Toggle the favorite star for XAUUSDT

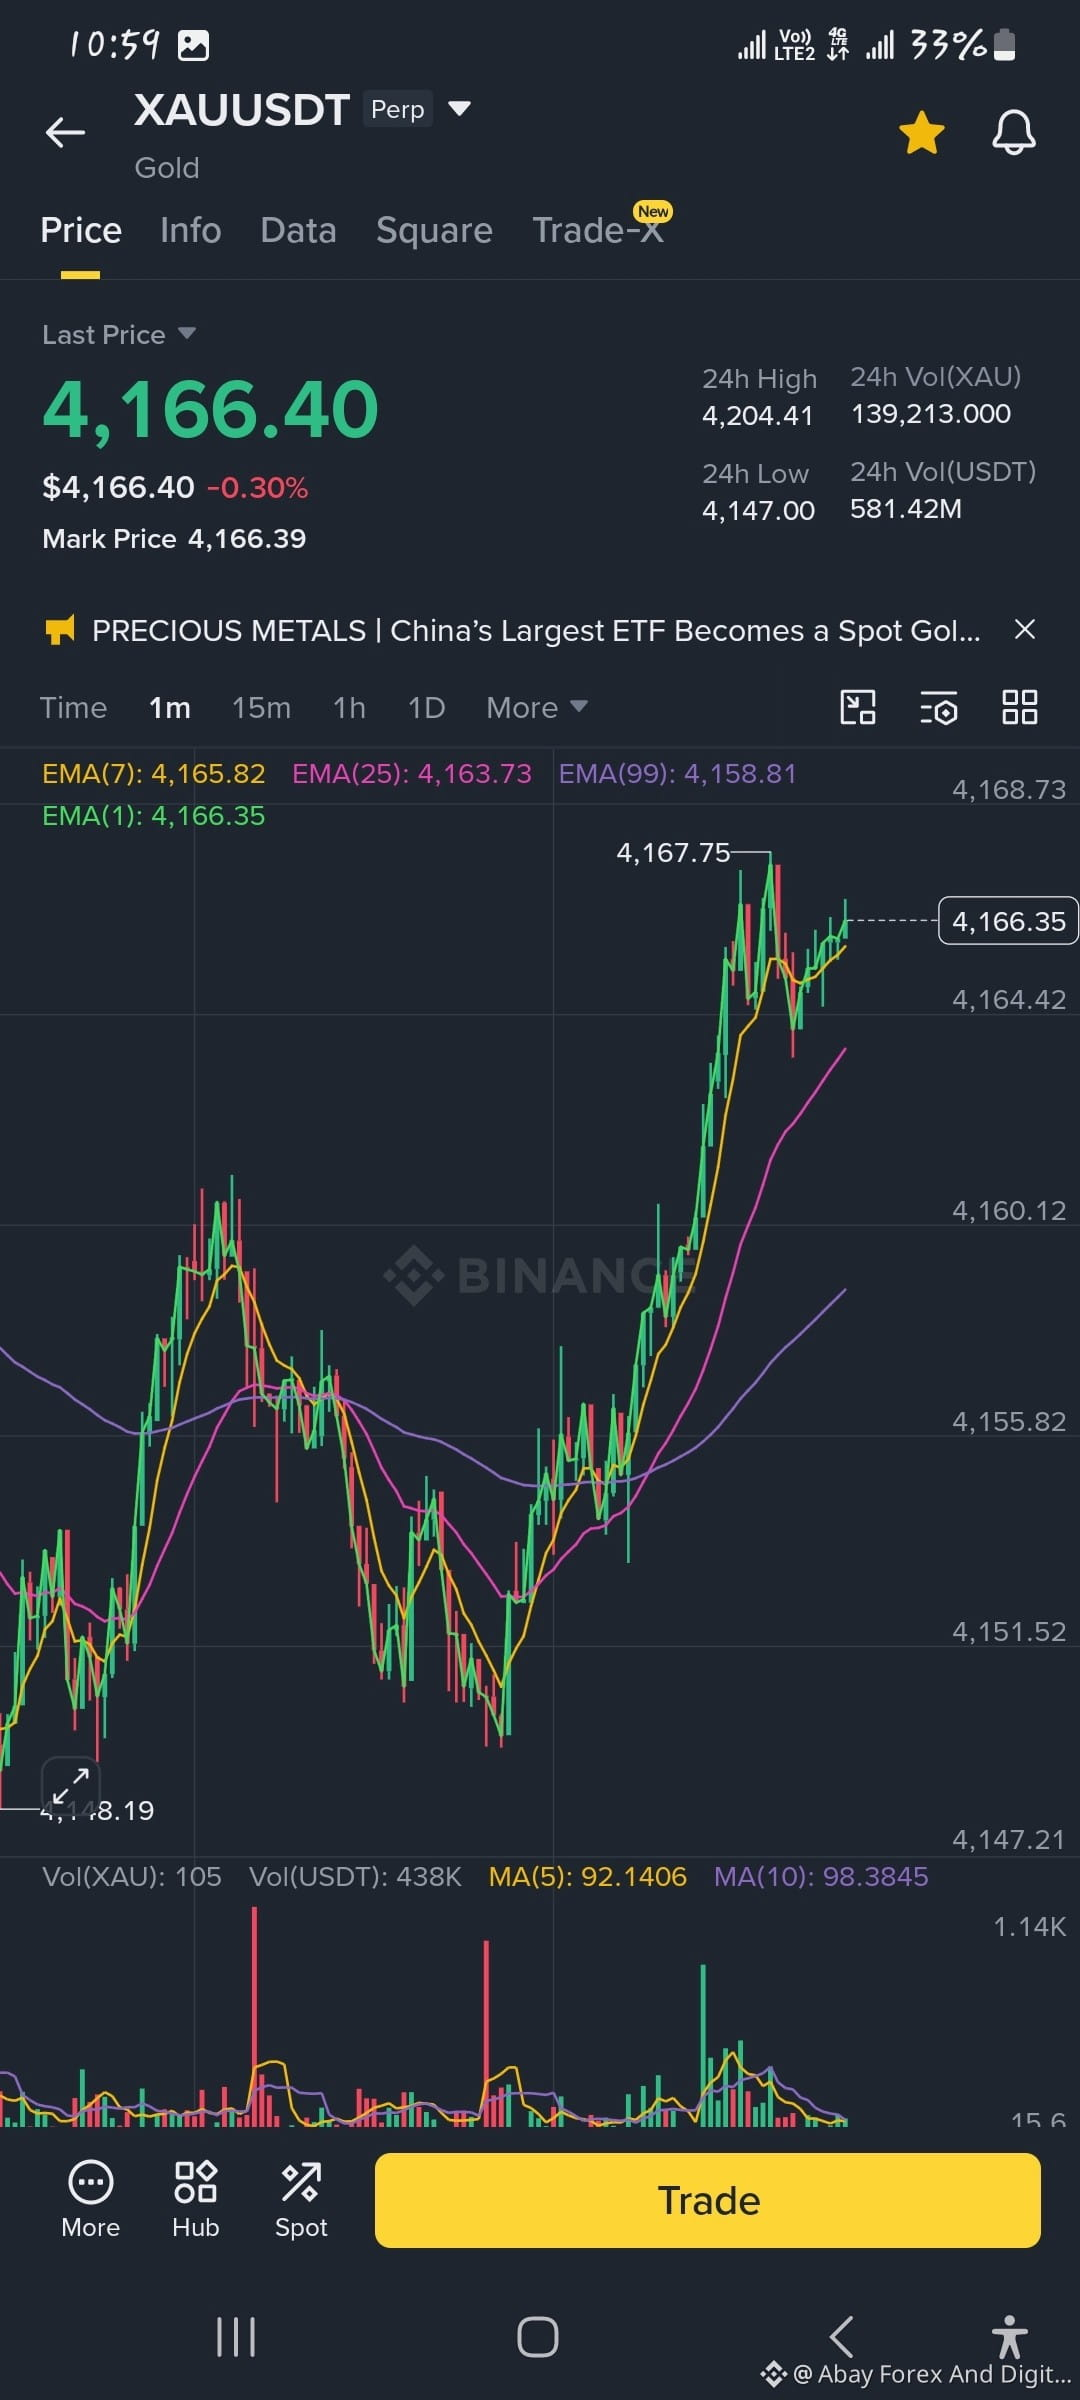(921, 133)
